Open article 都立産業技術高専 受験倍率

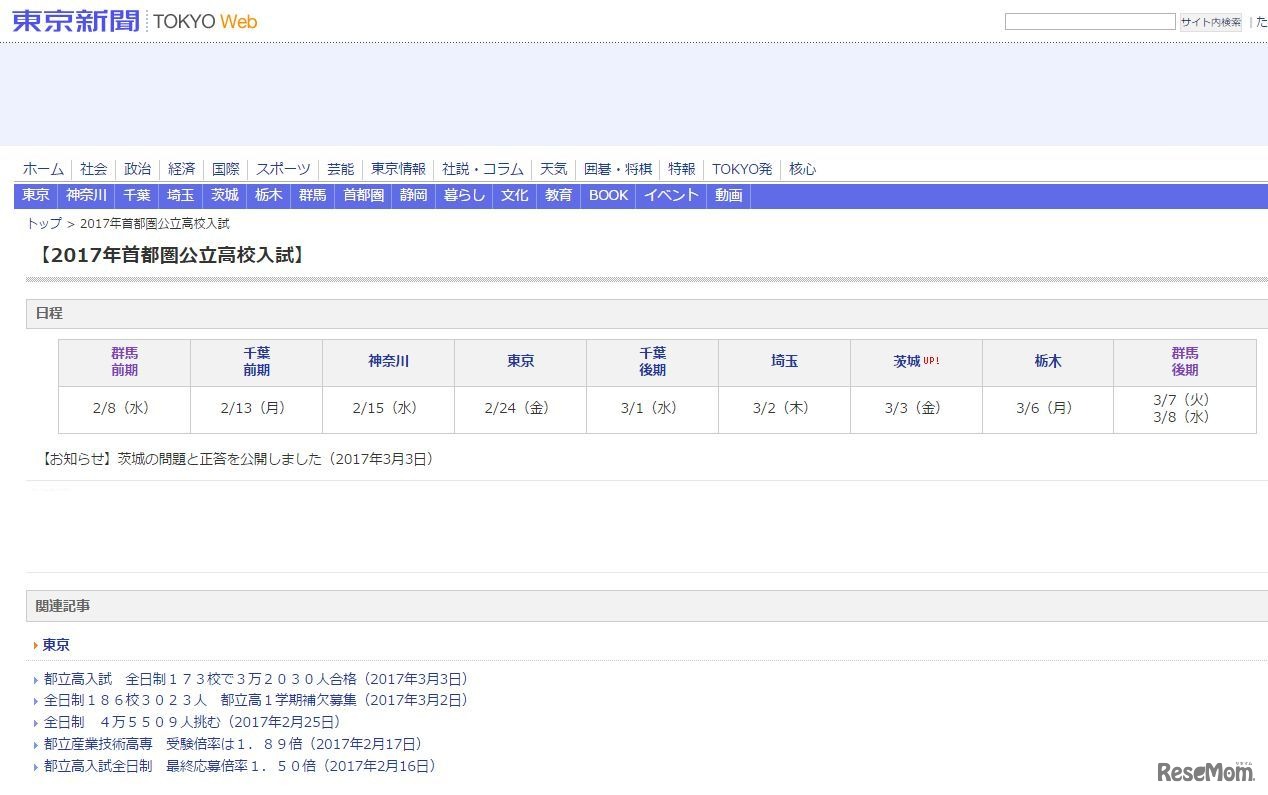(x=232, y=744)
